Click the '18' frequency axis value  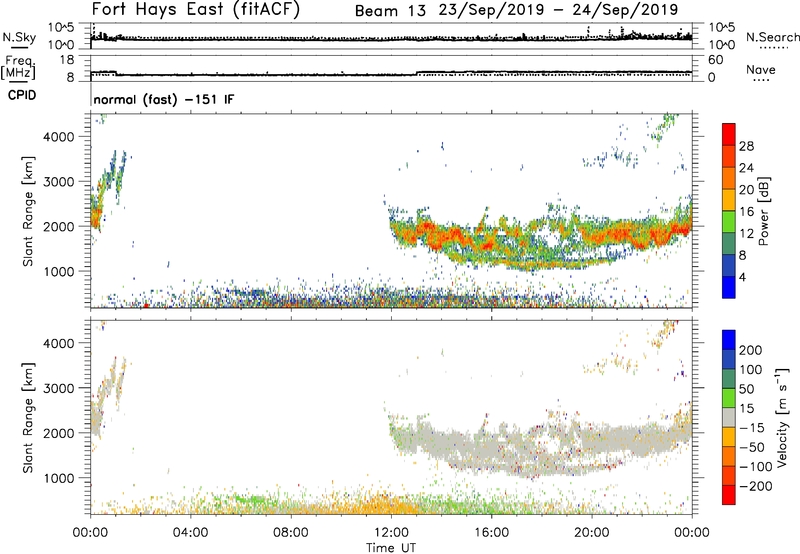(x=67, y=60)
